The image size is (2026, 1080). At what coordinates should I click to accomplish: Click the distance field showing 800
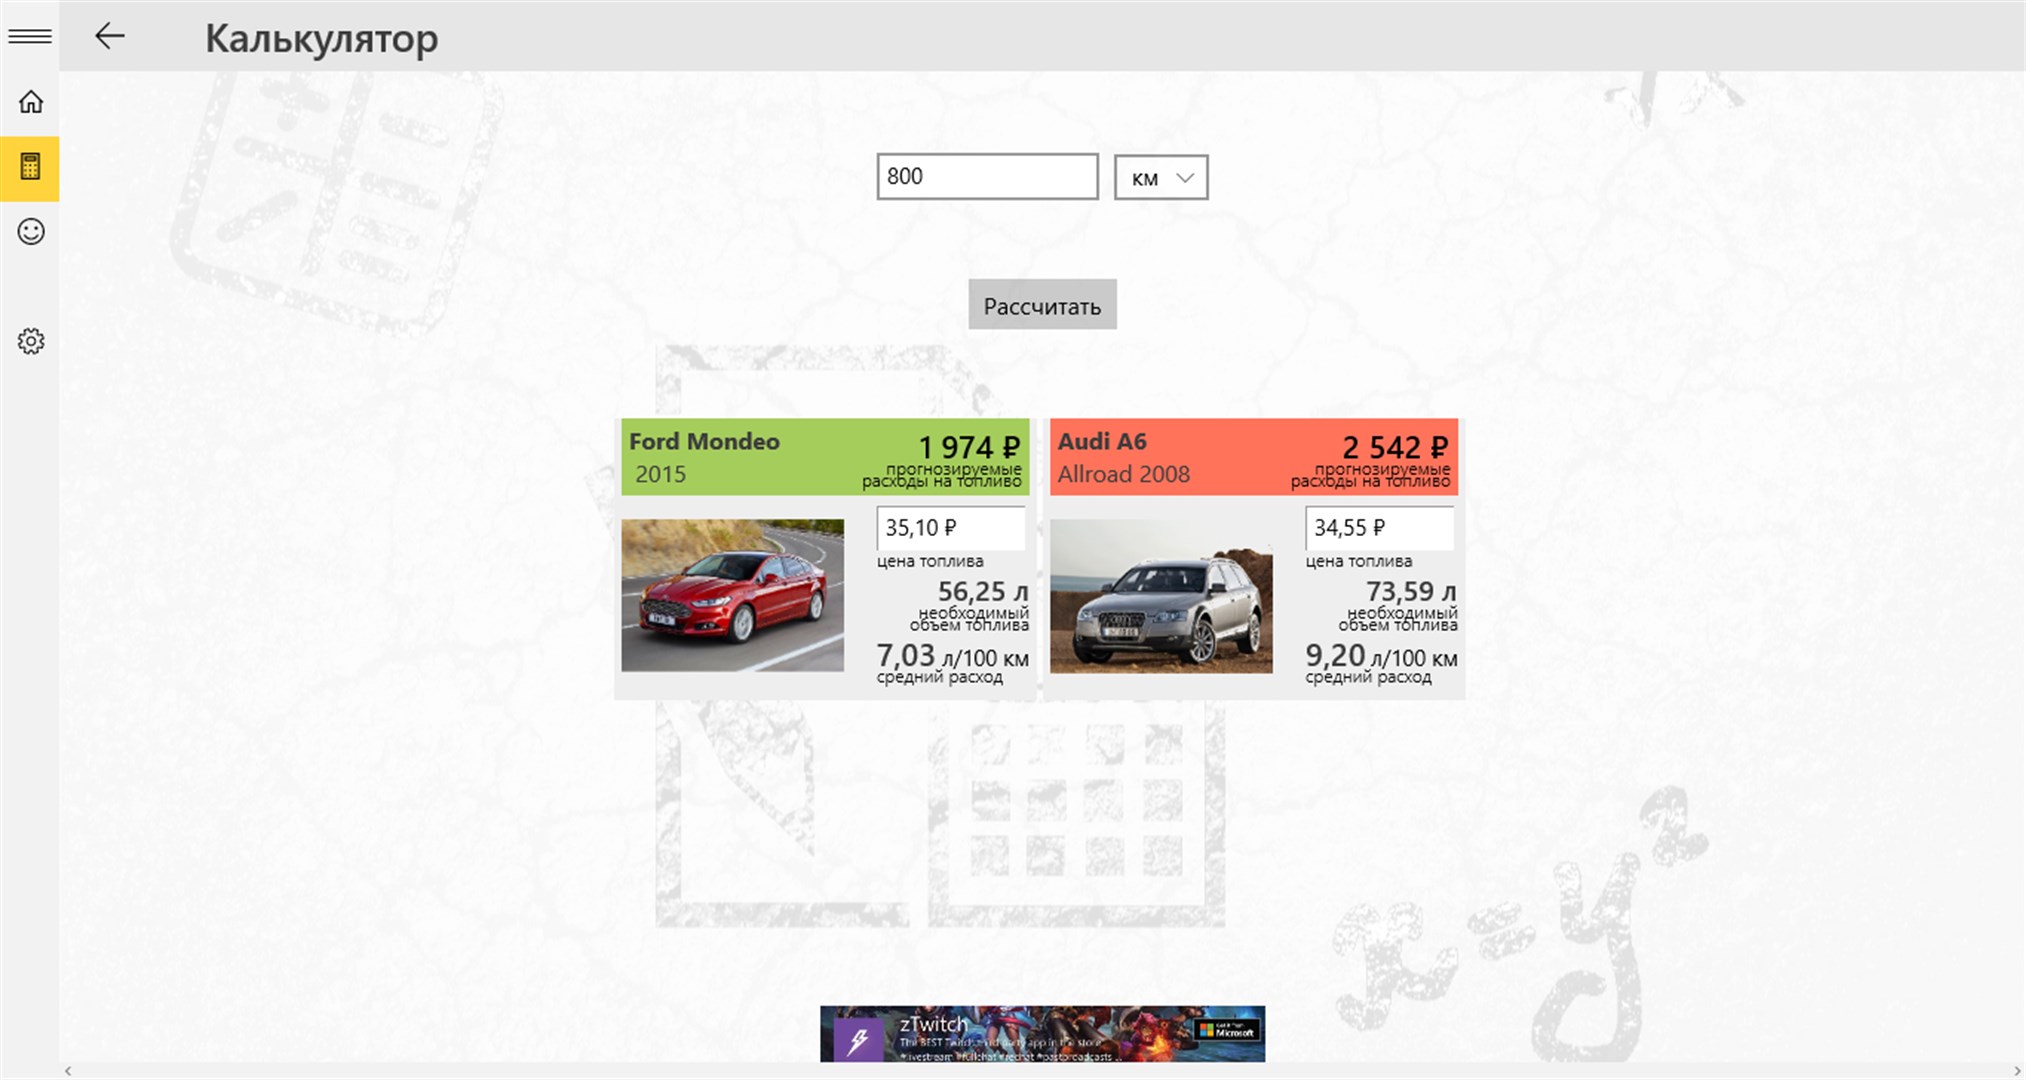click(987, 177)
